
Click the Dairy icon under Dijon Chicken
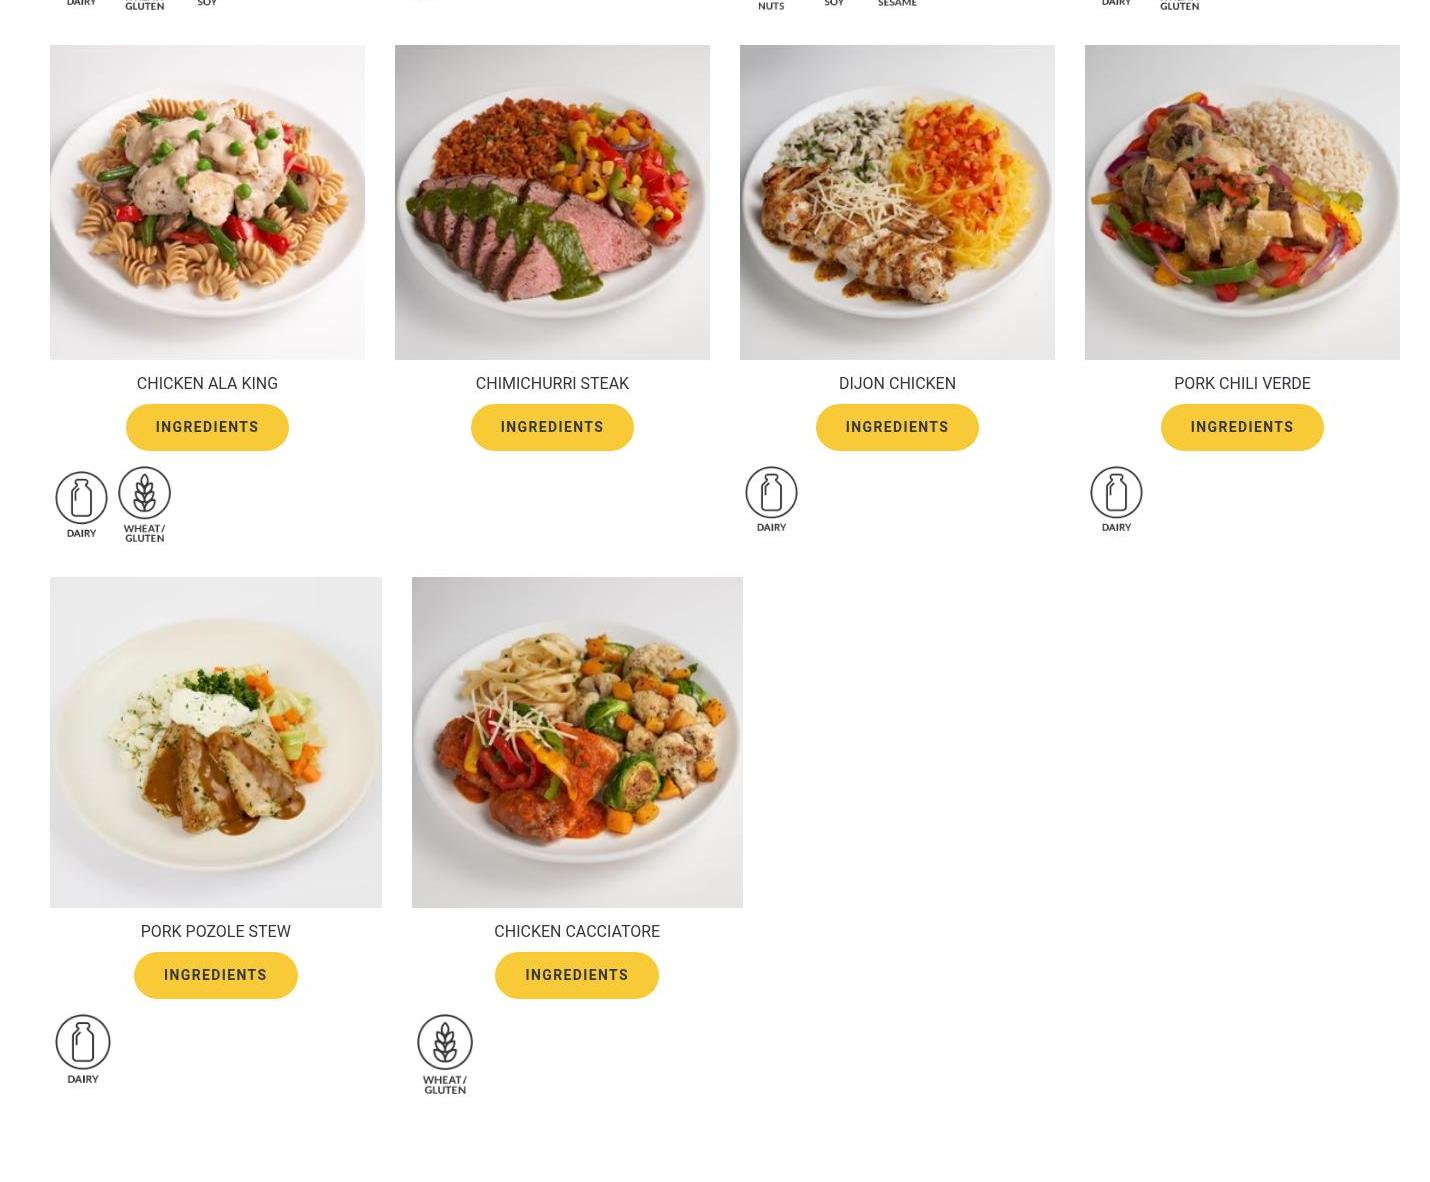771,499
